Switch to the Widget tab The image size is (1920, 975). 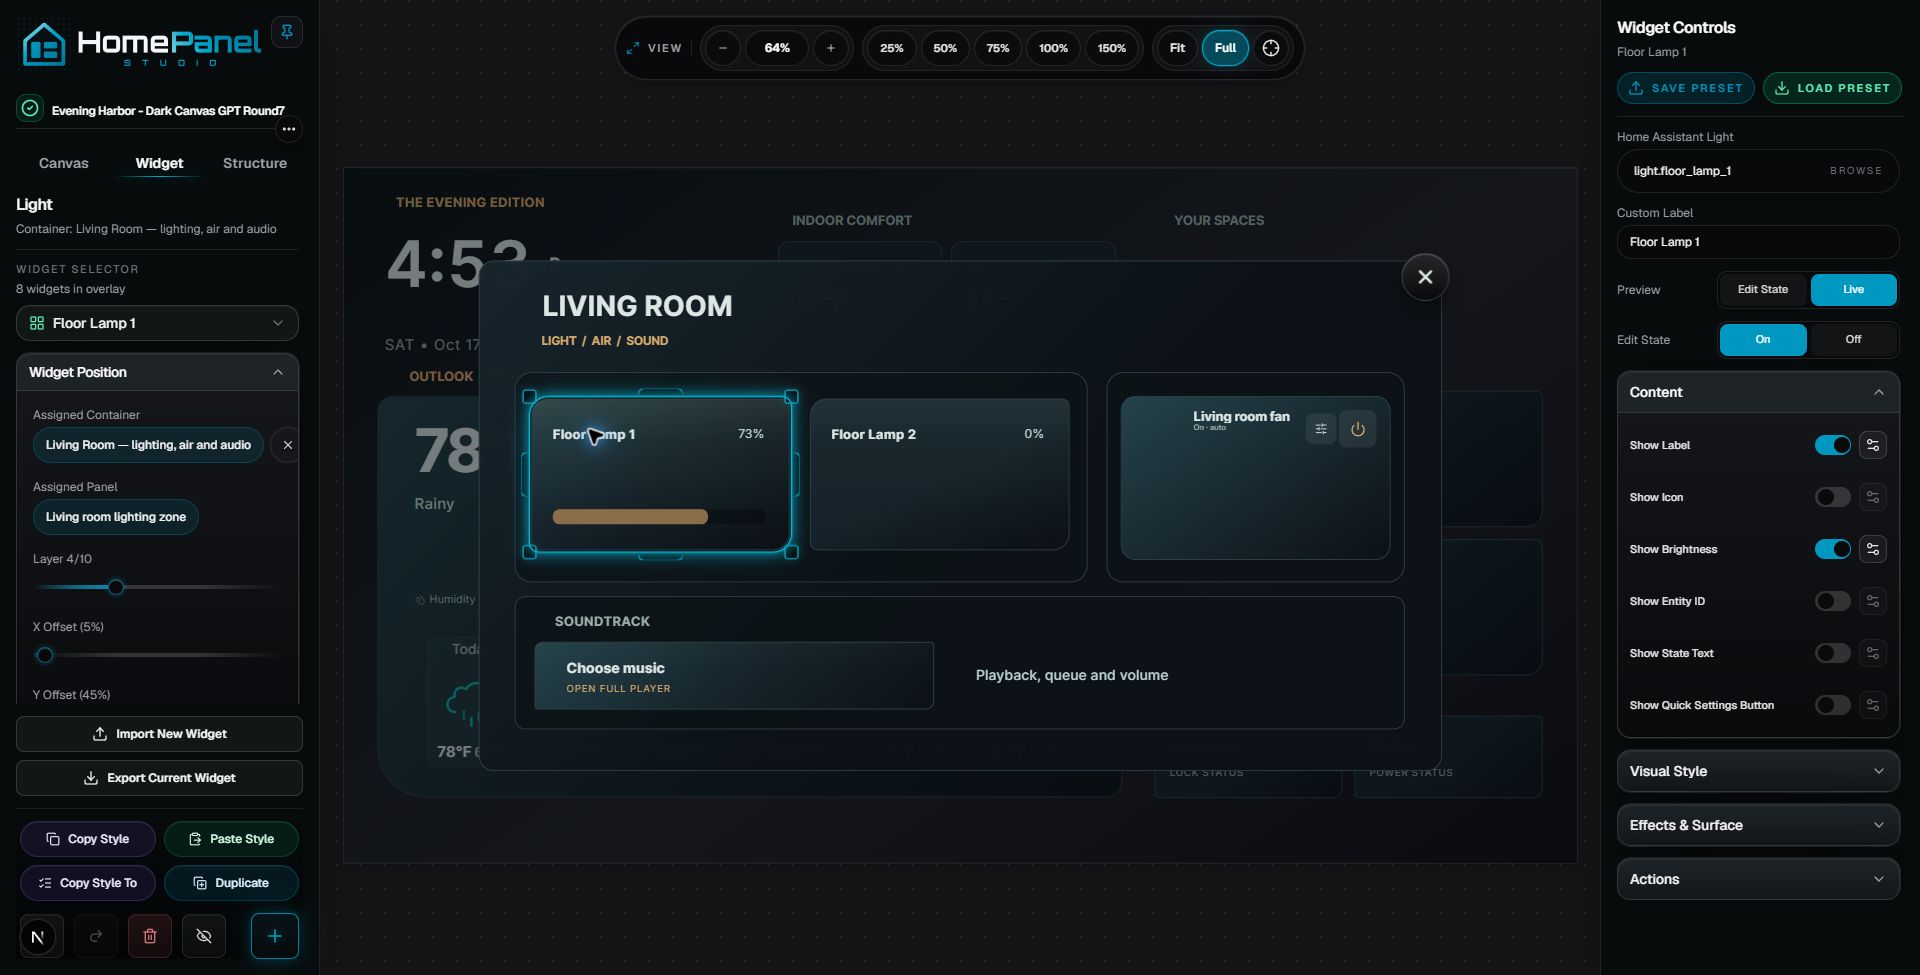[x=159, y=163]
